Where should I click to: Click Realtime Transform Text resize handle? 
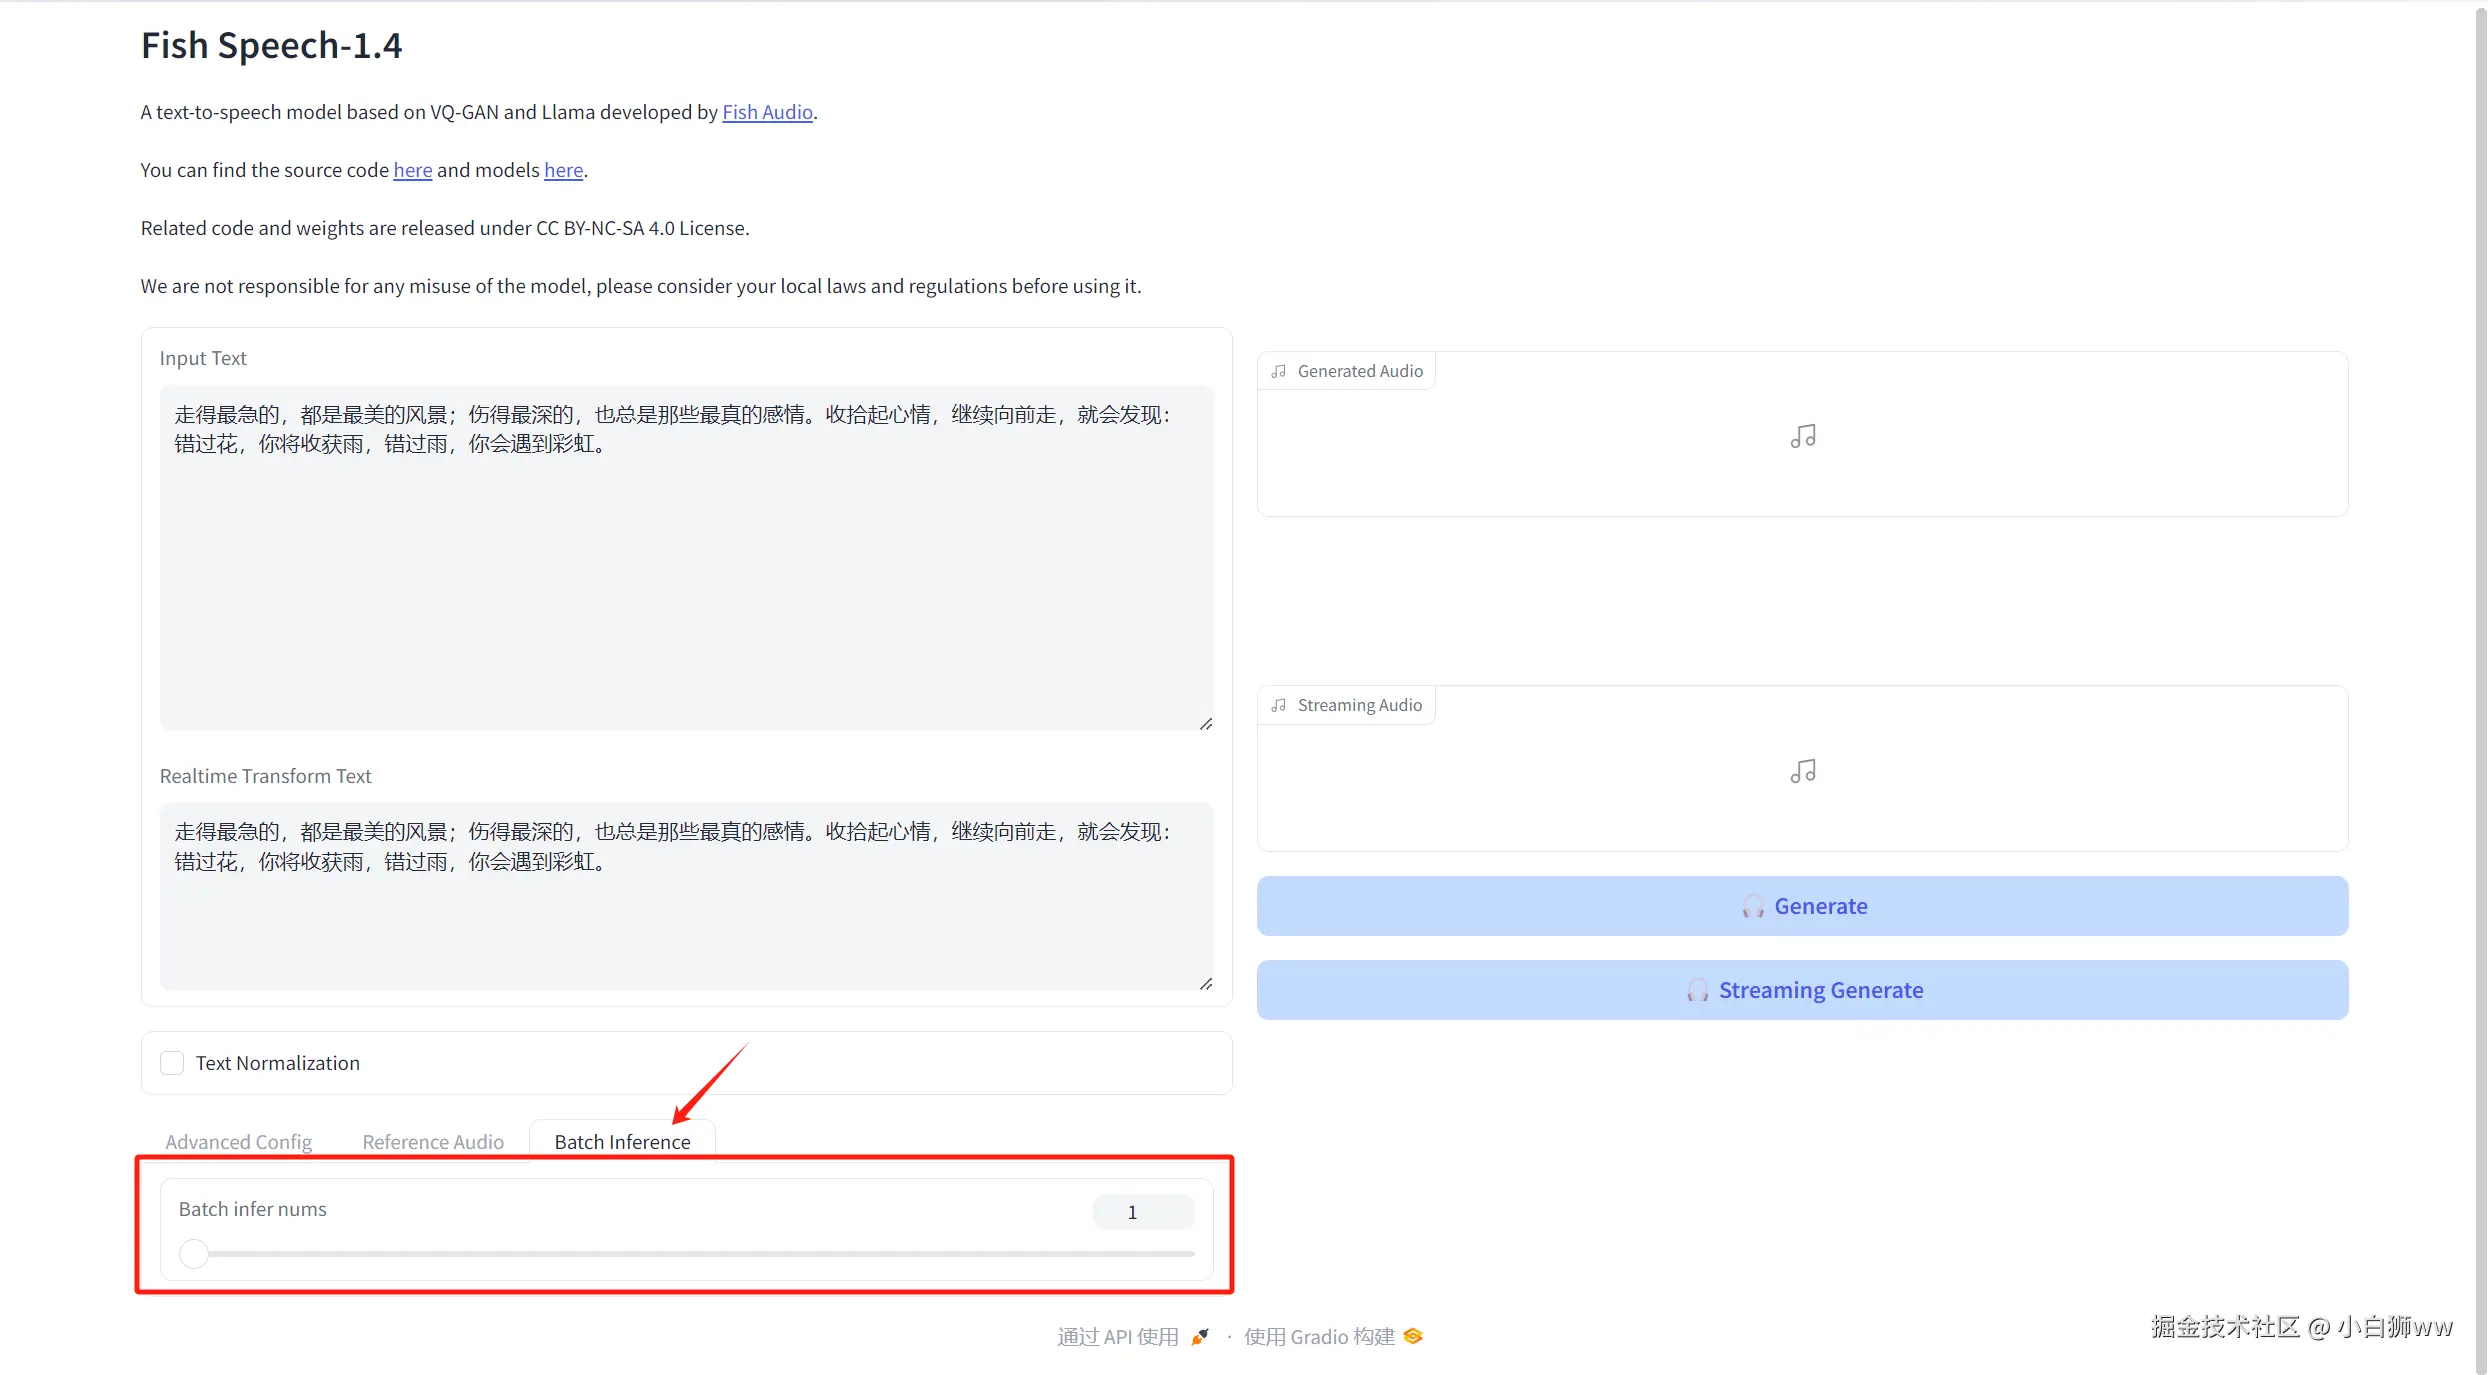[x=1206, y=984]
